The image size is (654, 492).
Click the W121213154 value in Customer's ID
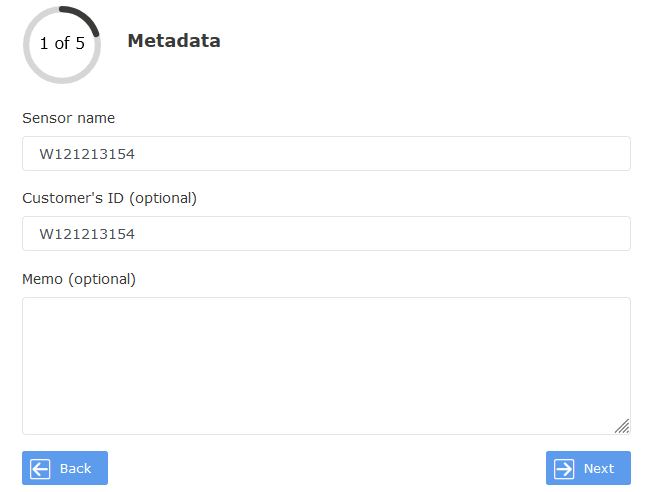[x=87, y=234]
